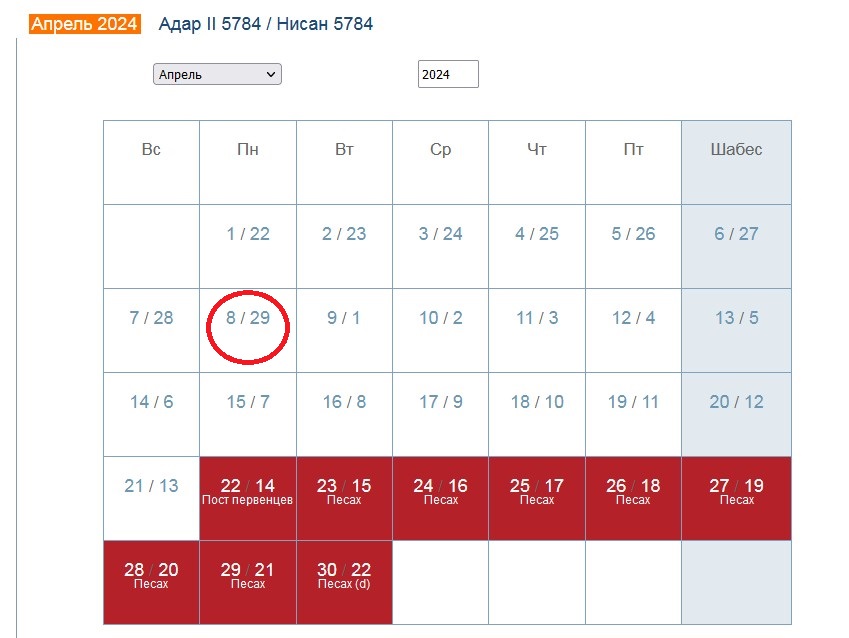Open the 22 / 14 Пост первенцев day
The height and width of the screenshot is (638, 849).
[x=248, y=491]
